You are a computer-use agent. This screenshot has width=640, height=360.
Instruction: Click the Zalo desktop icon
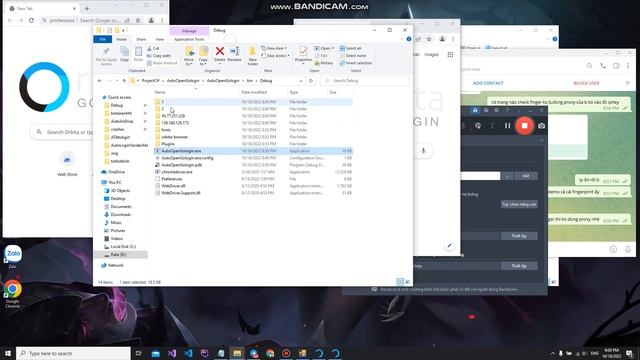[x=13, y=257]
